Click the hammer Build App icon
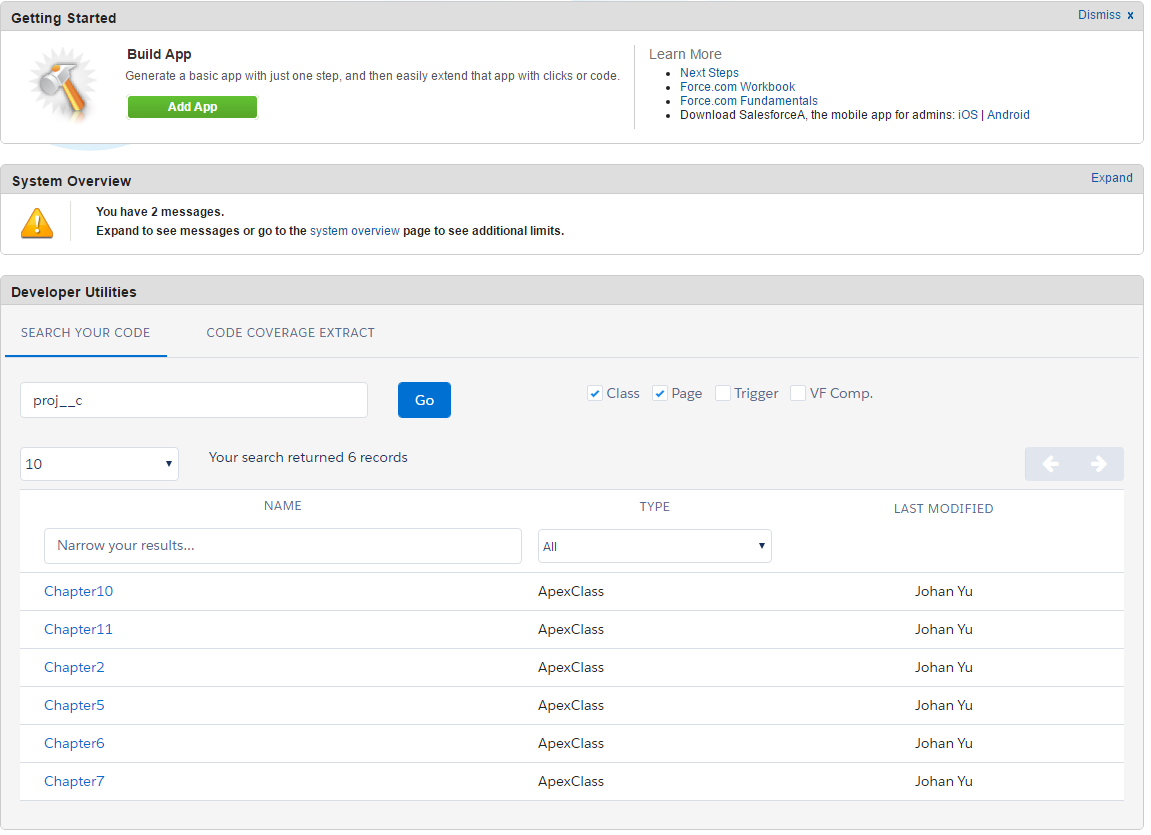The height and width of the screenshot is (835, 1151). [x=63, y=84]
